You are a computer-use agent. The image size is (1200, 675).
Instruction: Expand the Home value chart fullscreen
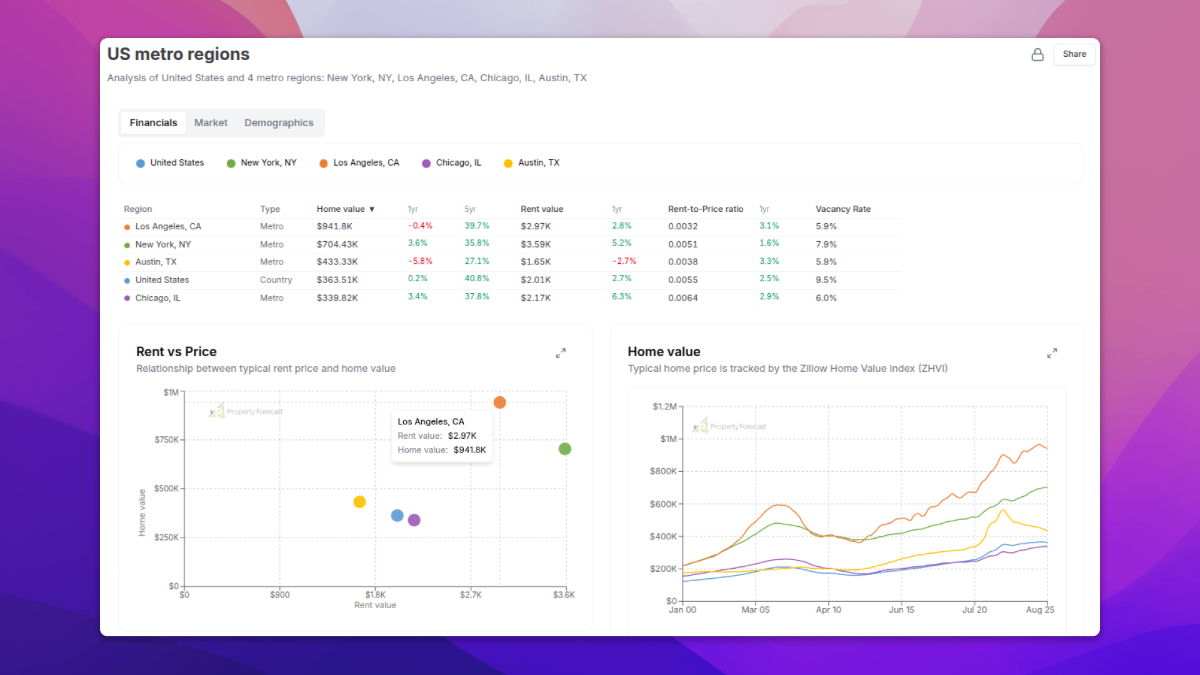[1052, 353]
